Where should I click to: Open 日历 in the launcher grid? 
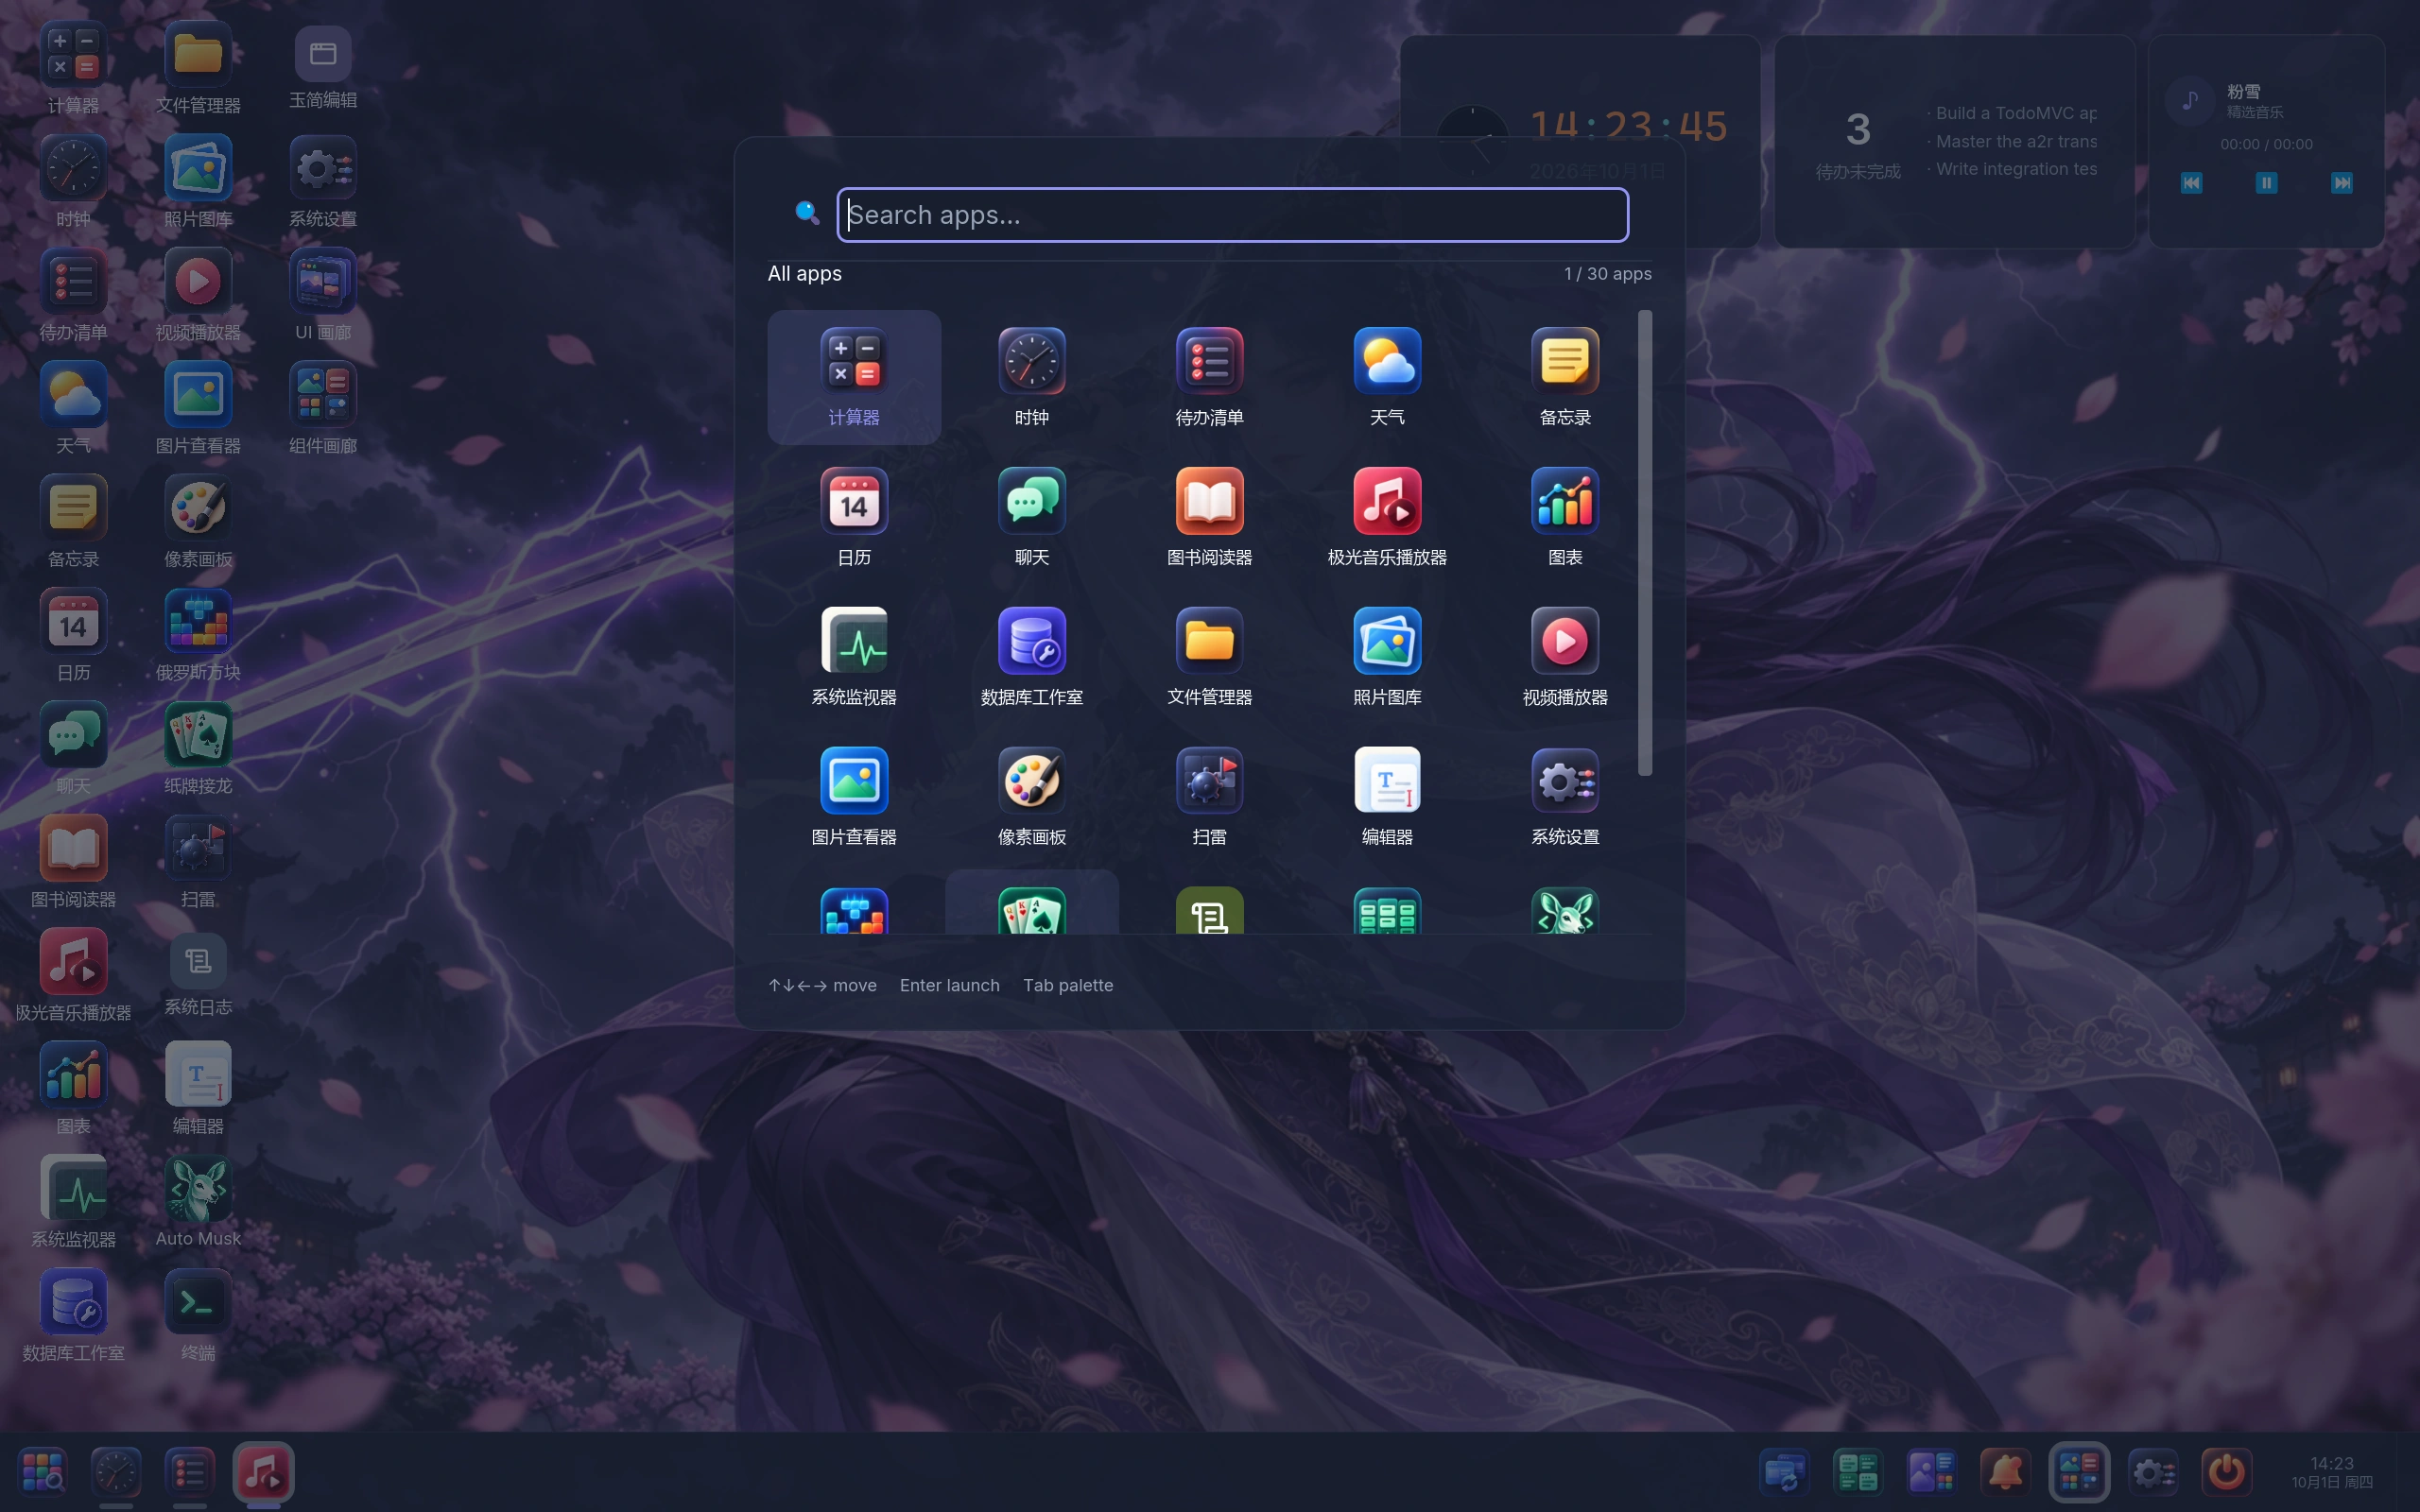pyautogui.click(x=854, y=517)
